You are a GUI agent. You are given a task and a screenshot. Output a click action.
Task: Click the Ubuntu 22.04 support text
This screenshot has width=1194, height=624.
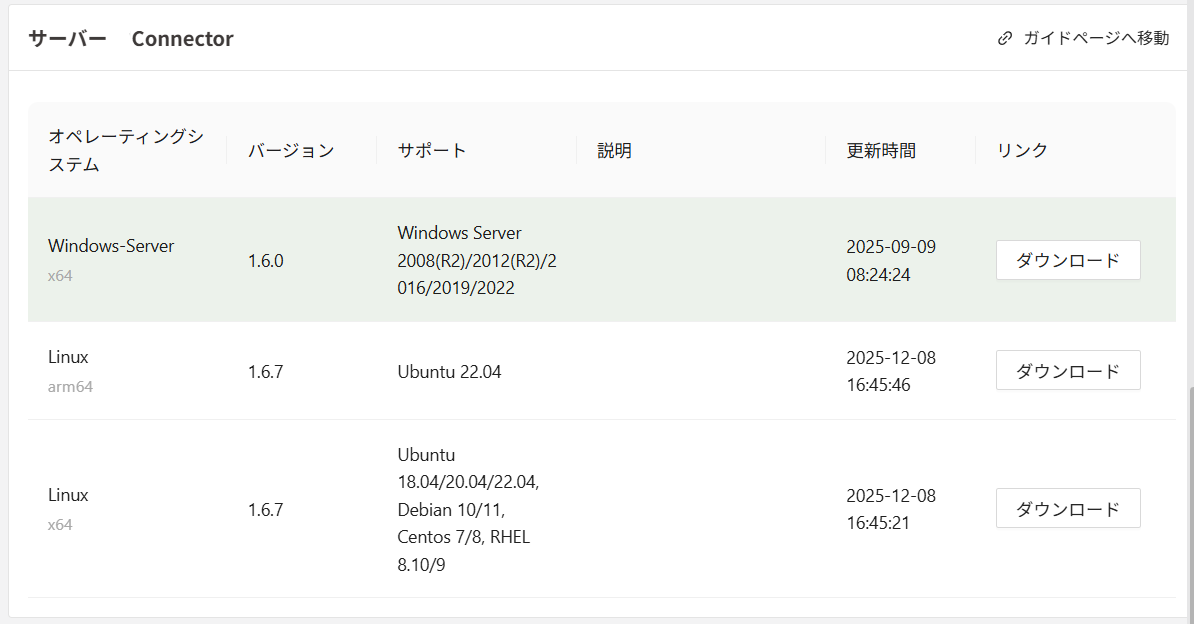click(x=448, y=370)
